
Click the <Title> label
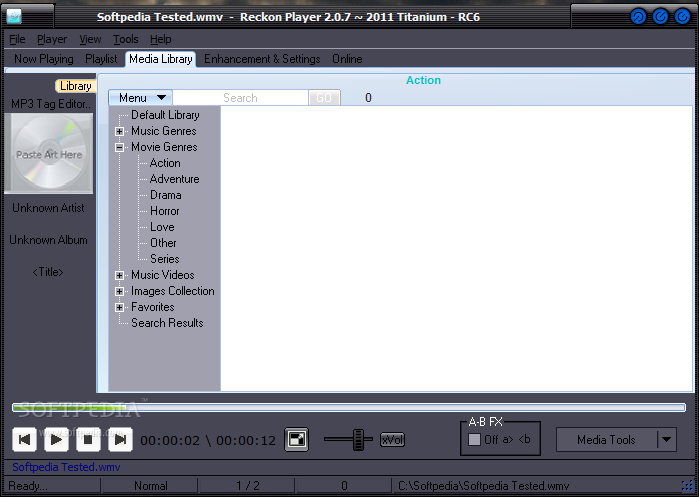point(48,272)
